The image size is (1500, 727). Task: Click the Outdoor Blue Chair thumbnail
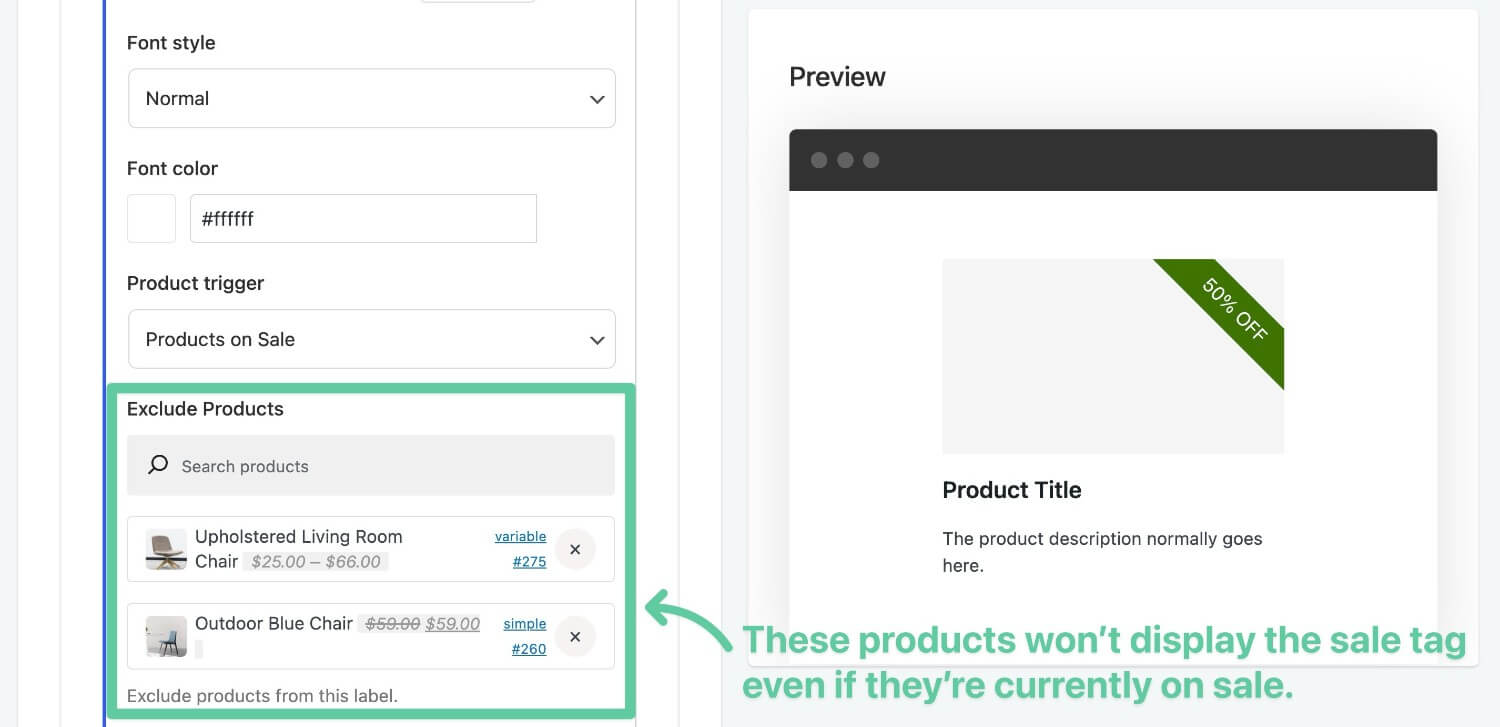pyautogui.click(x=166, y=636)
